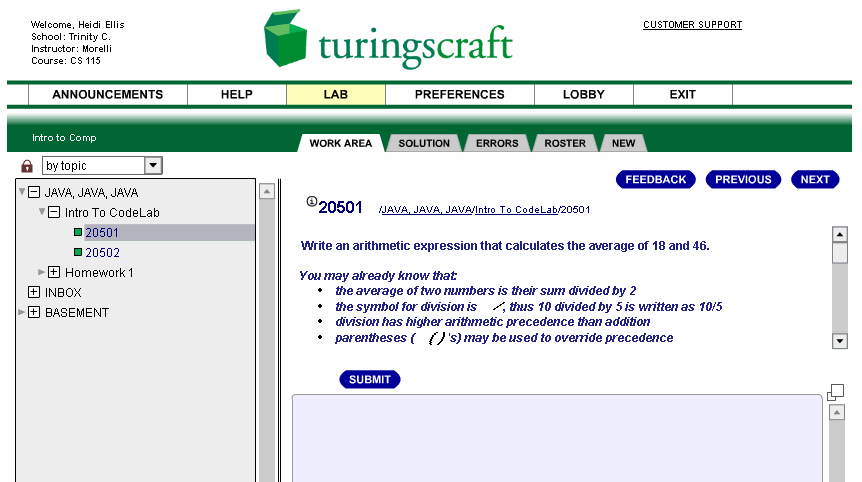The width and height of the screenshot is (862, 482).
Task: Expand the INBOX node
Action: point(34,293)
